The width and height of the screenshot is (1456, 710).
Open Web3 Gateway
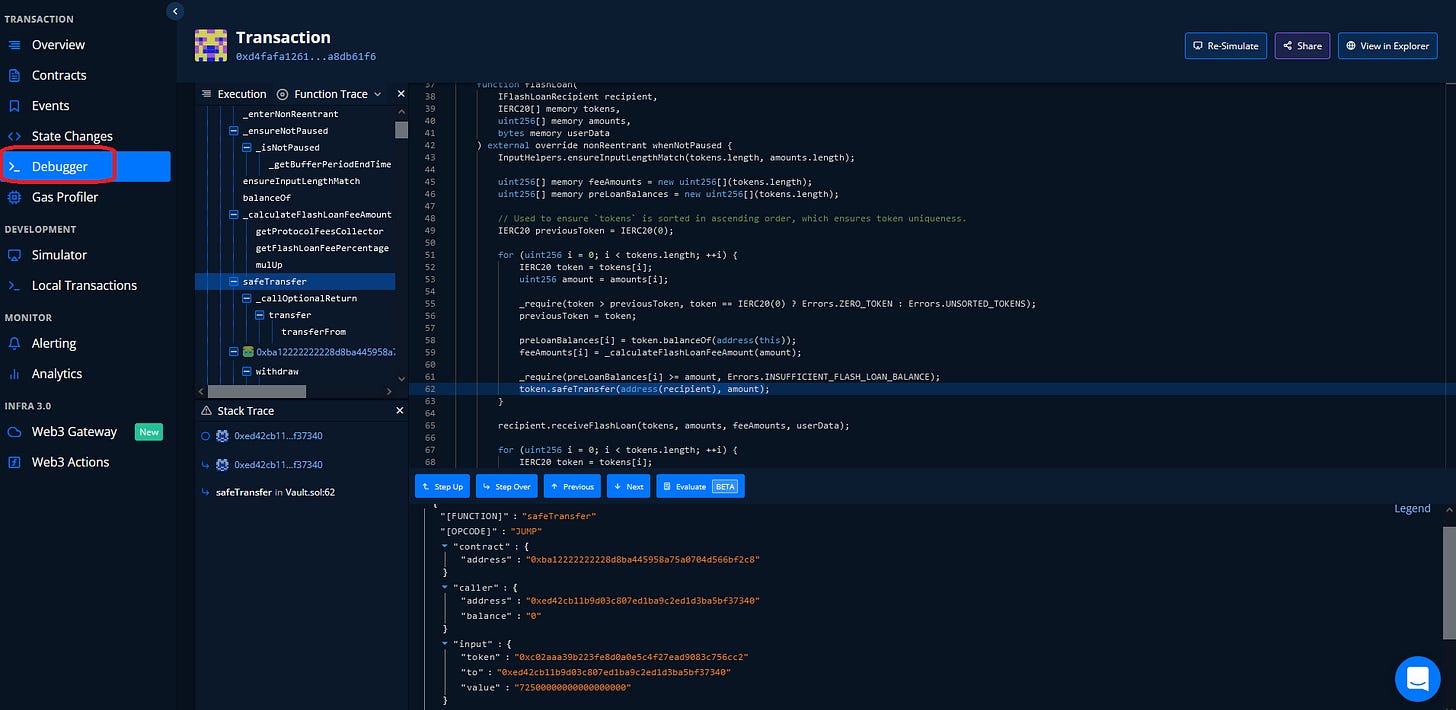pos(74,432)
